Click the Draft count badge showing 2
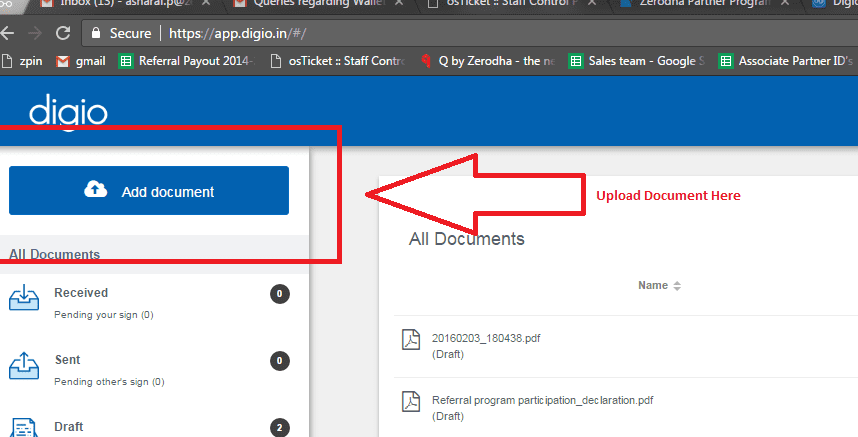Image resolution: width=858 pixels, height=437 pixels. click(x=280, y=428)
